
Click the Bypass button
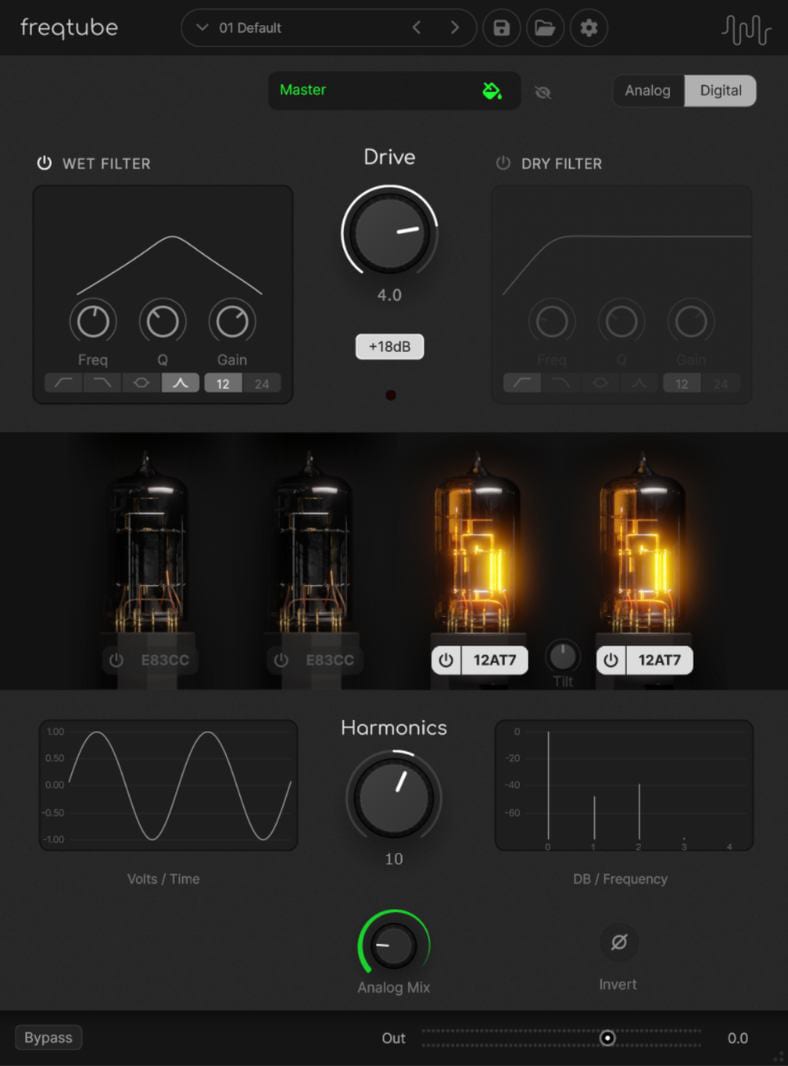tap(48, 1038)
